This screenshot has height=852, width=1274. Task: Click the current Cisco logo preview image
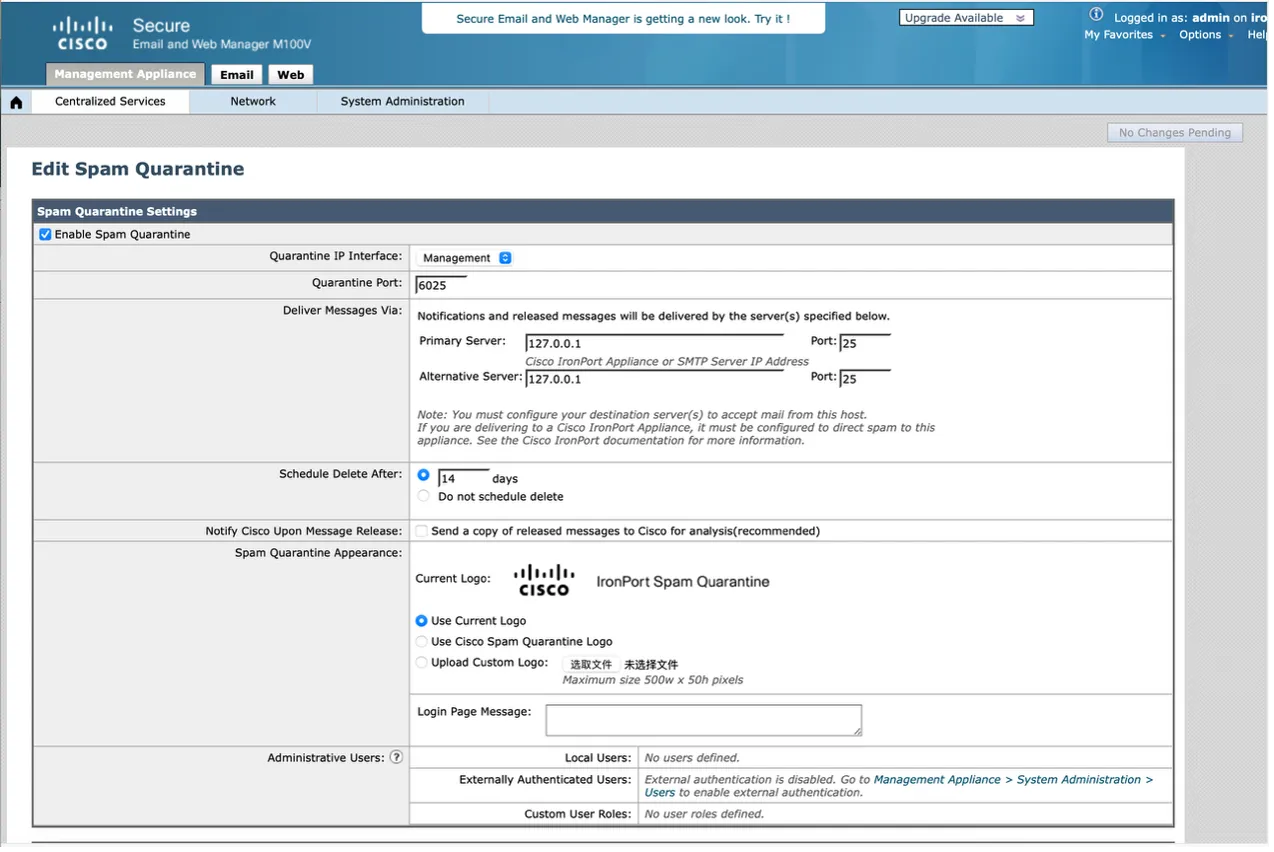click(x=544, y=581)
